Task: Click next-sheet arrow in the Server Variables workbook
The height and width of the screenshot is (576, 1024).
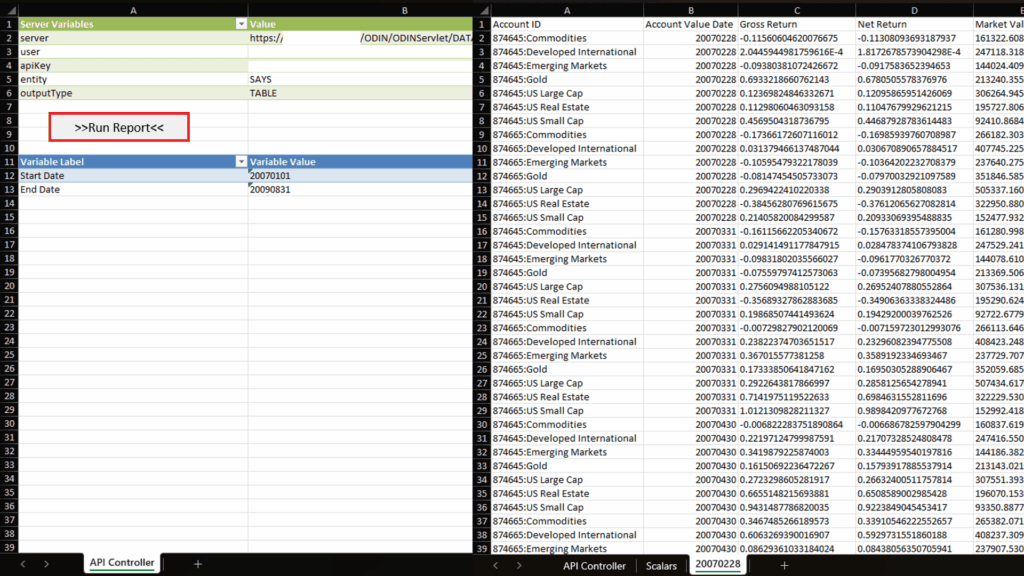Action: click(46, 565)
